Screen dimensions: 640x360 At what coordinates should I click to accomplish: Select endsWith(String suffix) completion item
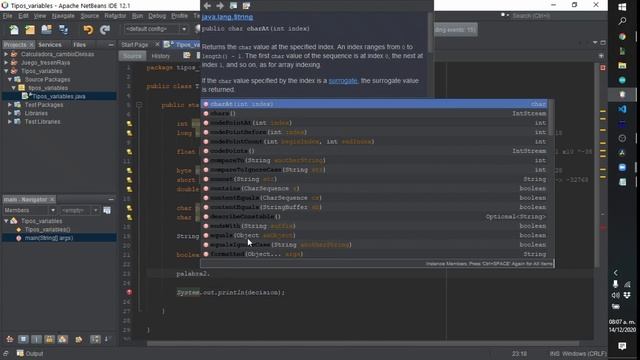click(x=375, y=226)
